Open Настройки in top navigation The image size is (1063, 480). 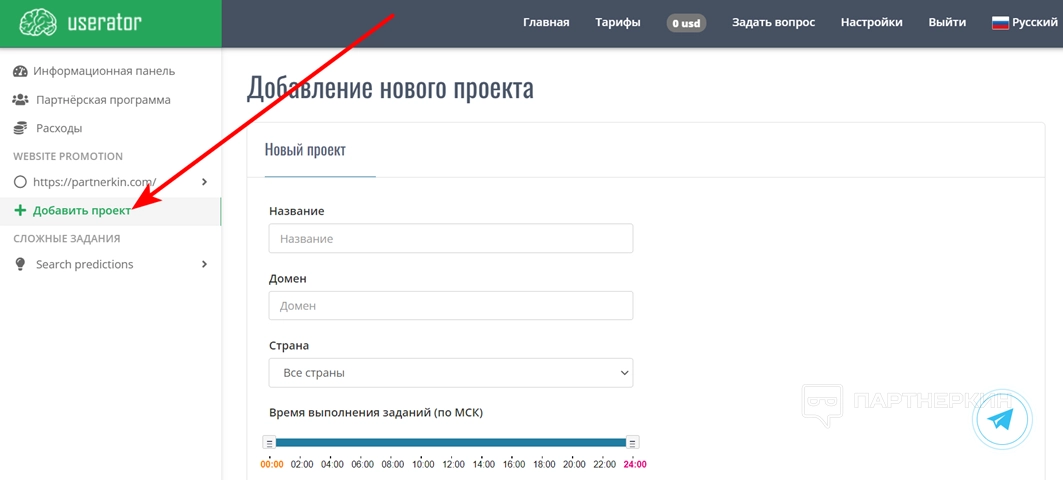pos(872,22)
